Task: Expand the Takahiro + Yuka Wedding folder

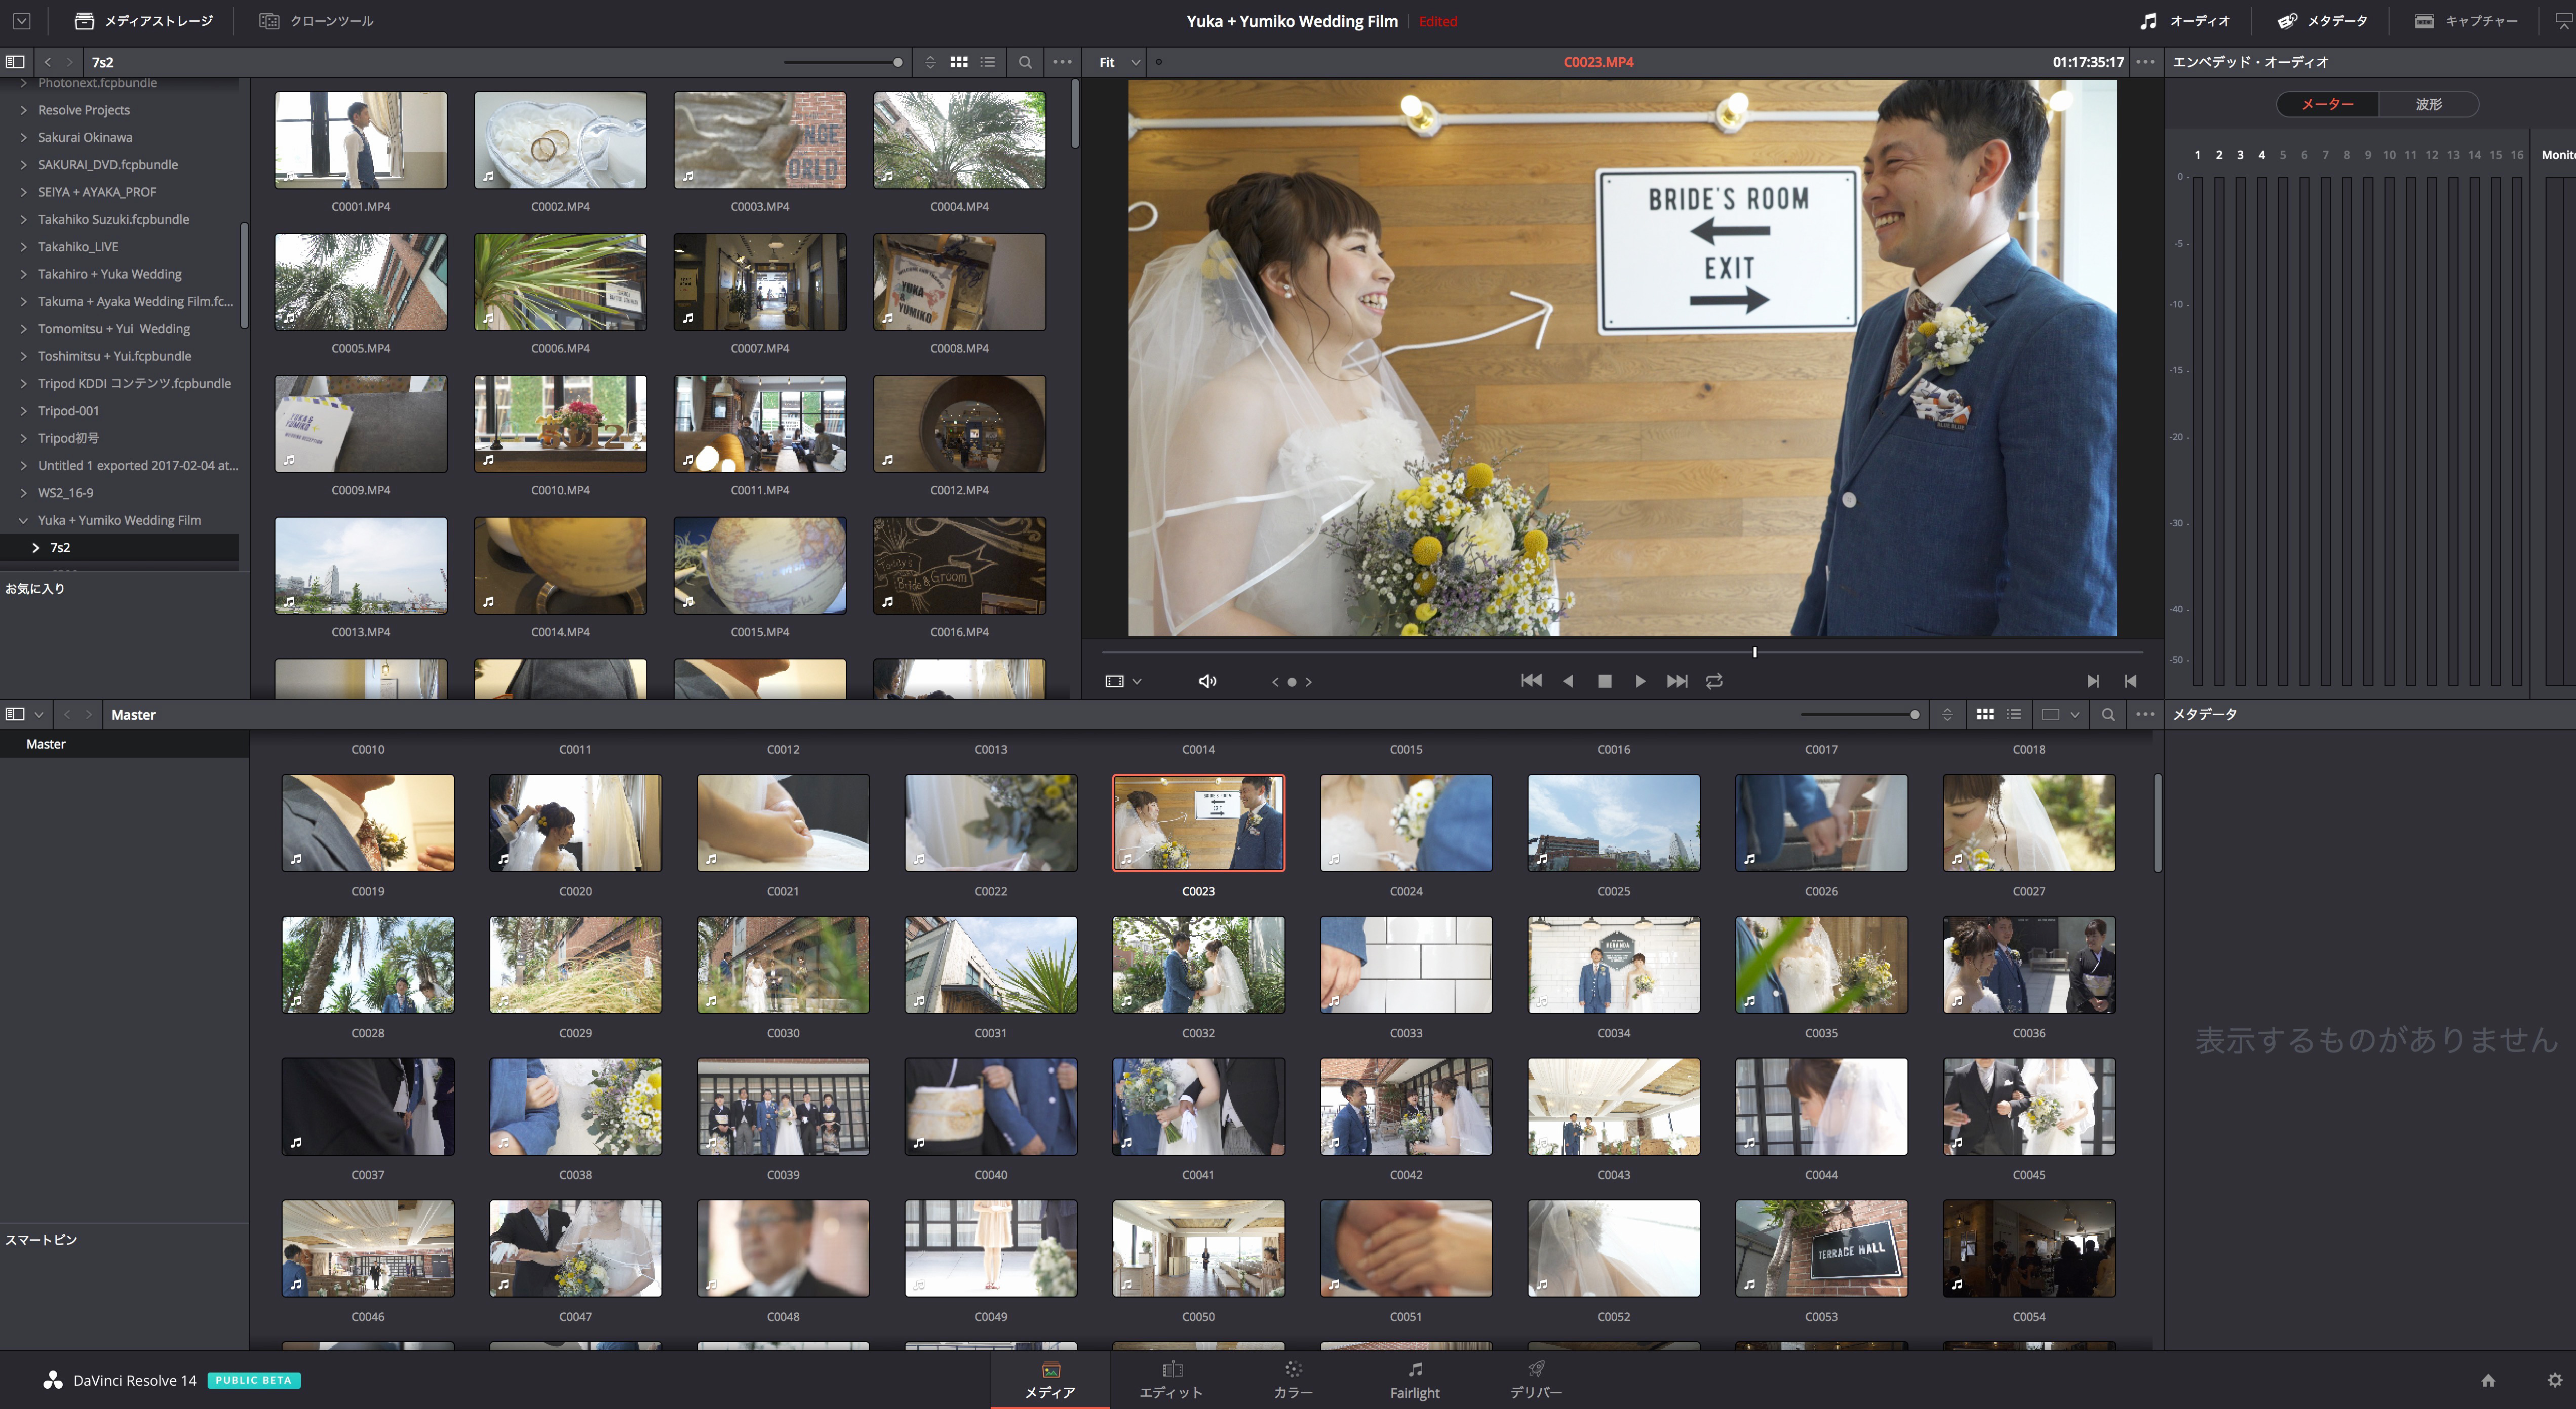Action: [x=23, y=274]
